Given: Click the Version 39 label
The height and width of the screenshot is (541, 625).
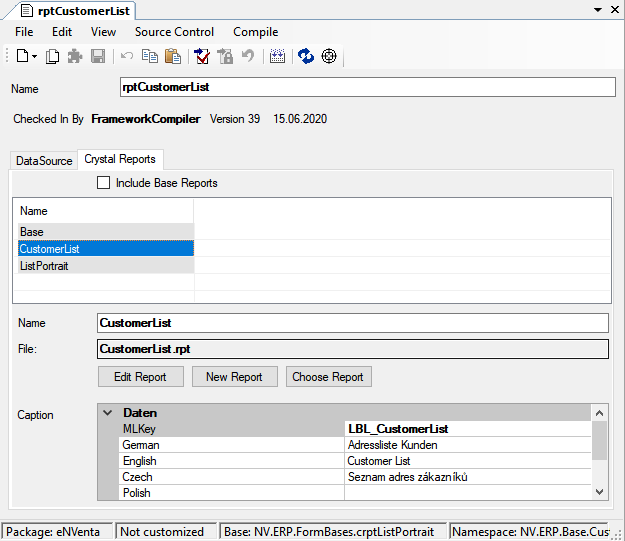Looking at the screenshot, I should (235, 119).
